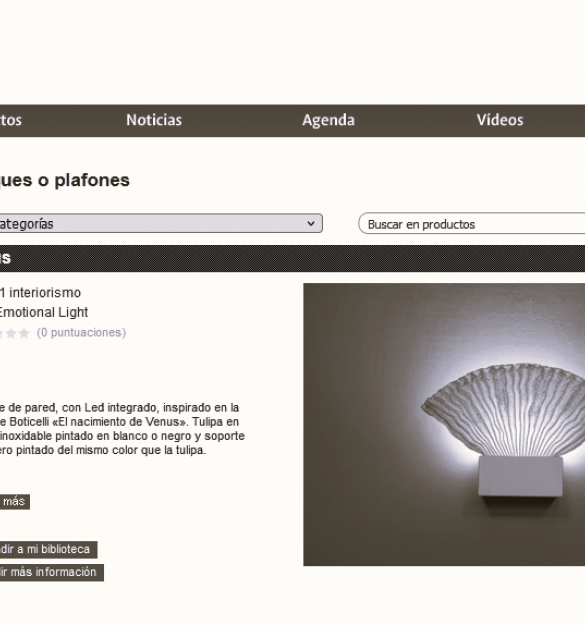The width and height of the screenshot is (585, 625).
Task: Click description line mentioning El nacimiento de Venus
Action: tap(120, 422)
